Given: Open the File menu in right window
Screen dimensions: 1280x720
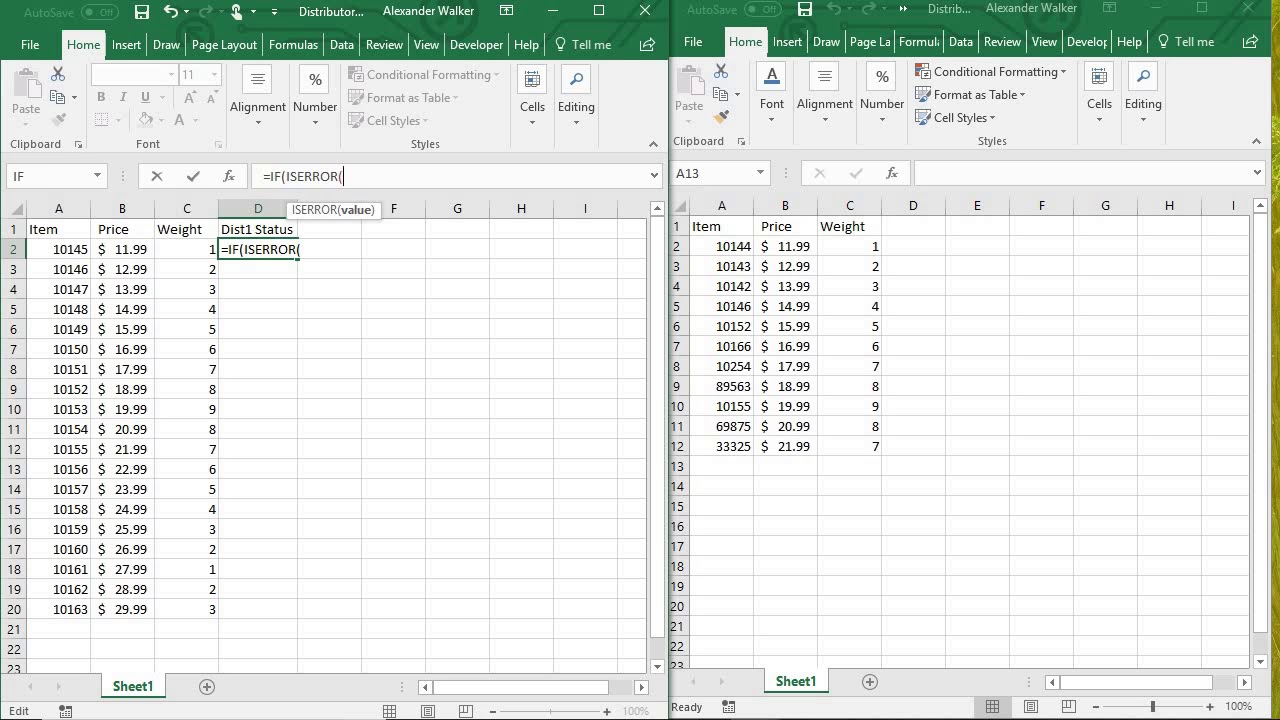Looking at the screenshot, I should 693,41.
